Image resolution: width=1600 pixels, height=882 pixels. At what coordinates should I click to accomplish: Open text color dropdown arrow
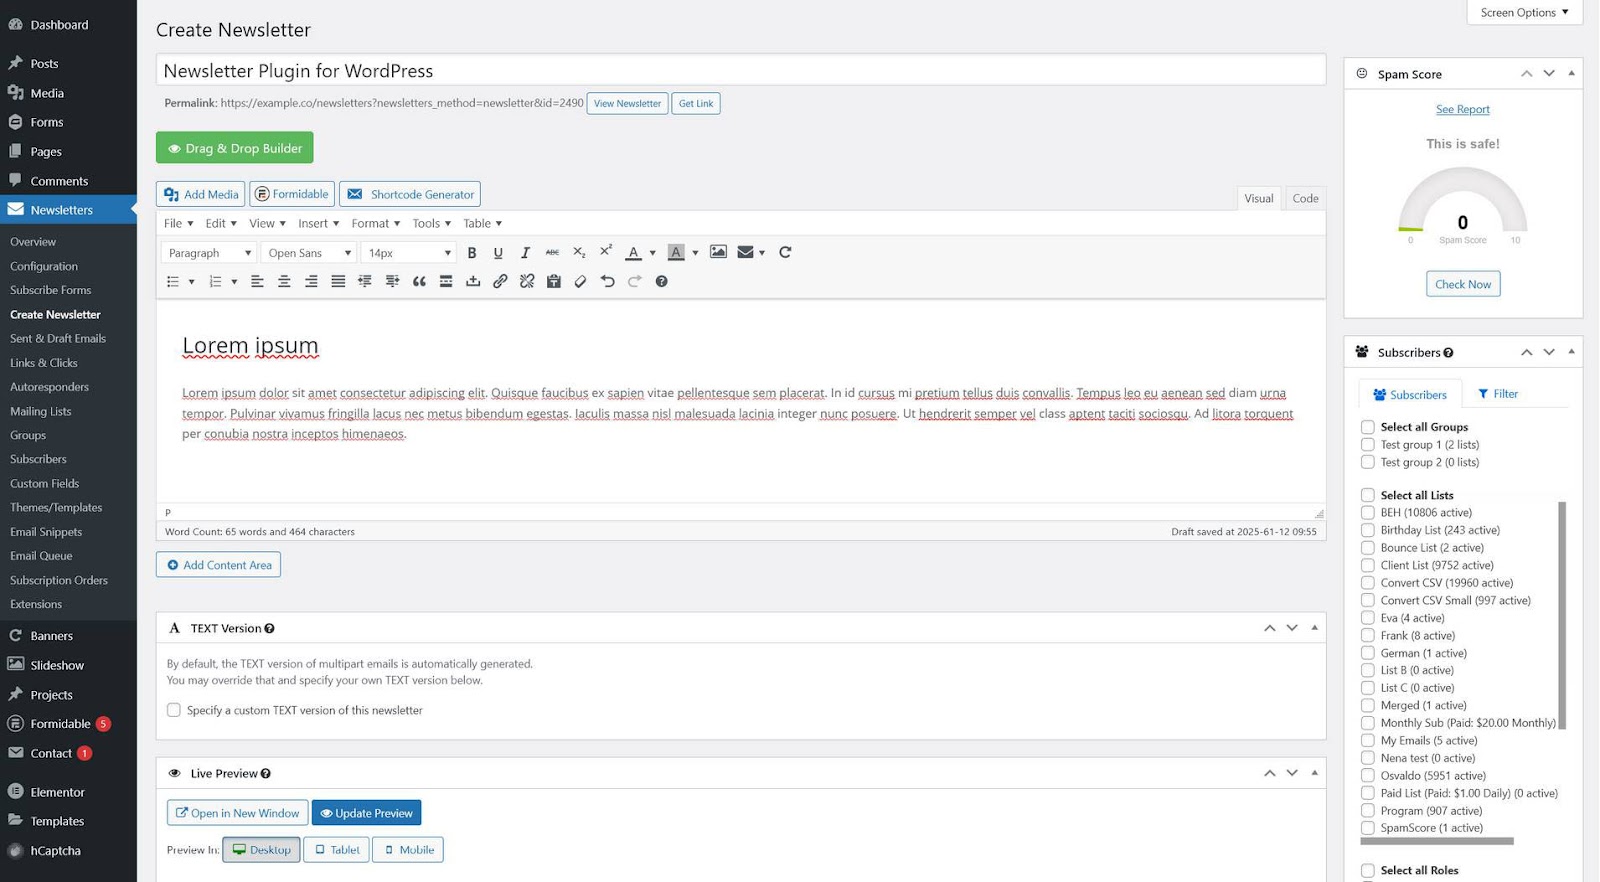click(x=653, y=253)
